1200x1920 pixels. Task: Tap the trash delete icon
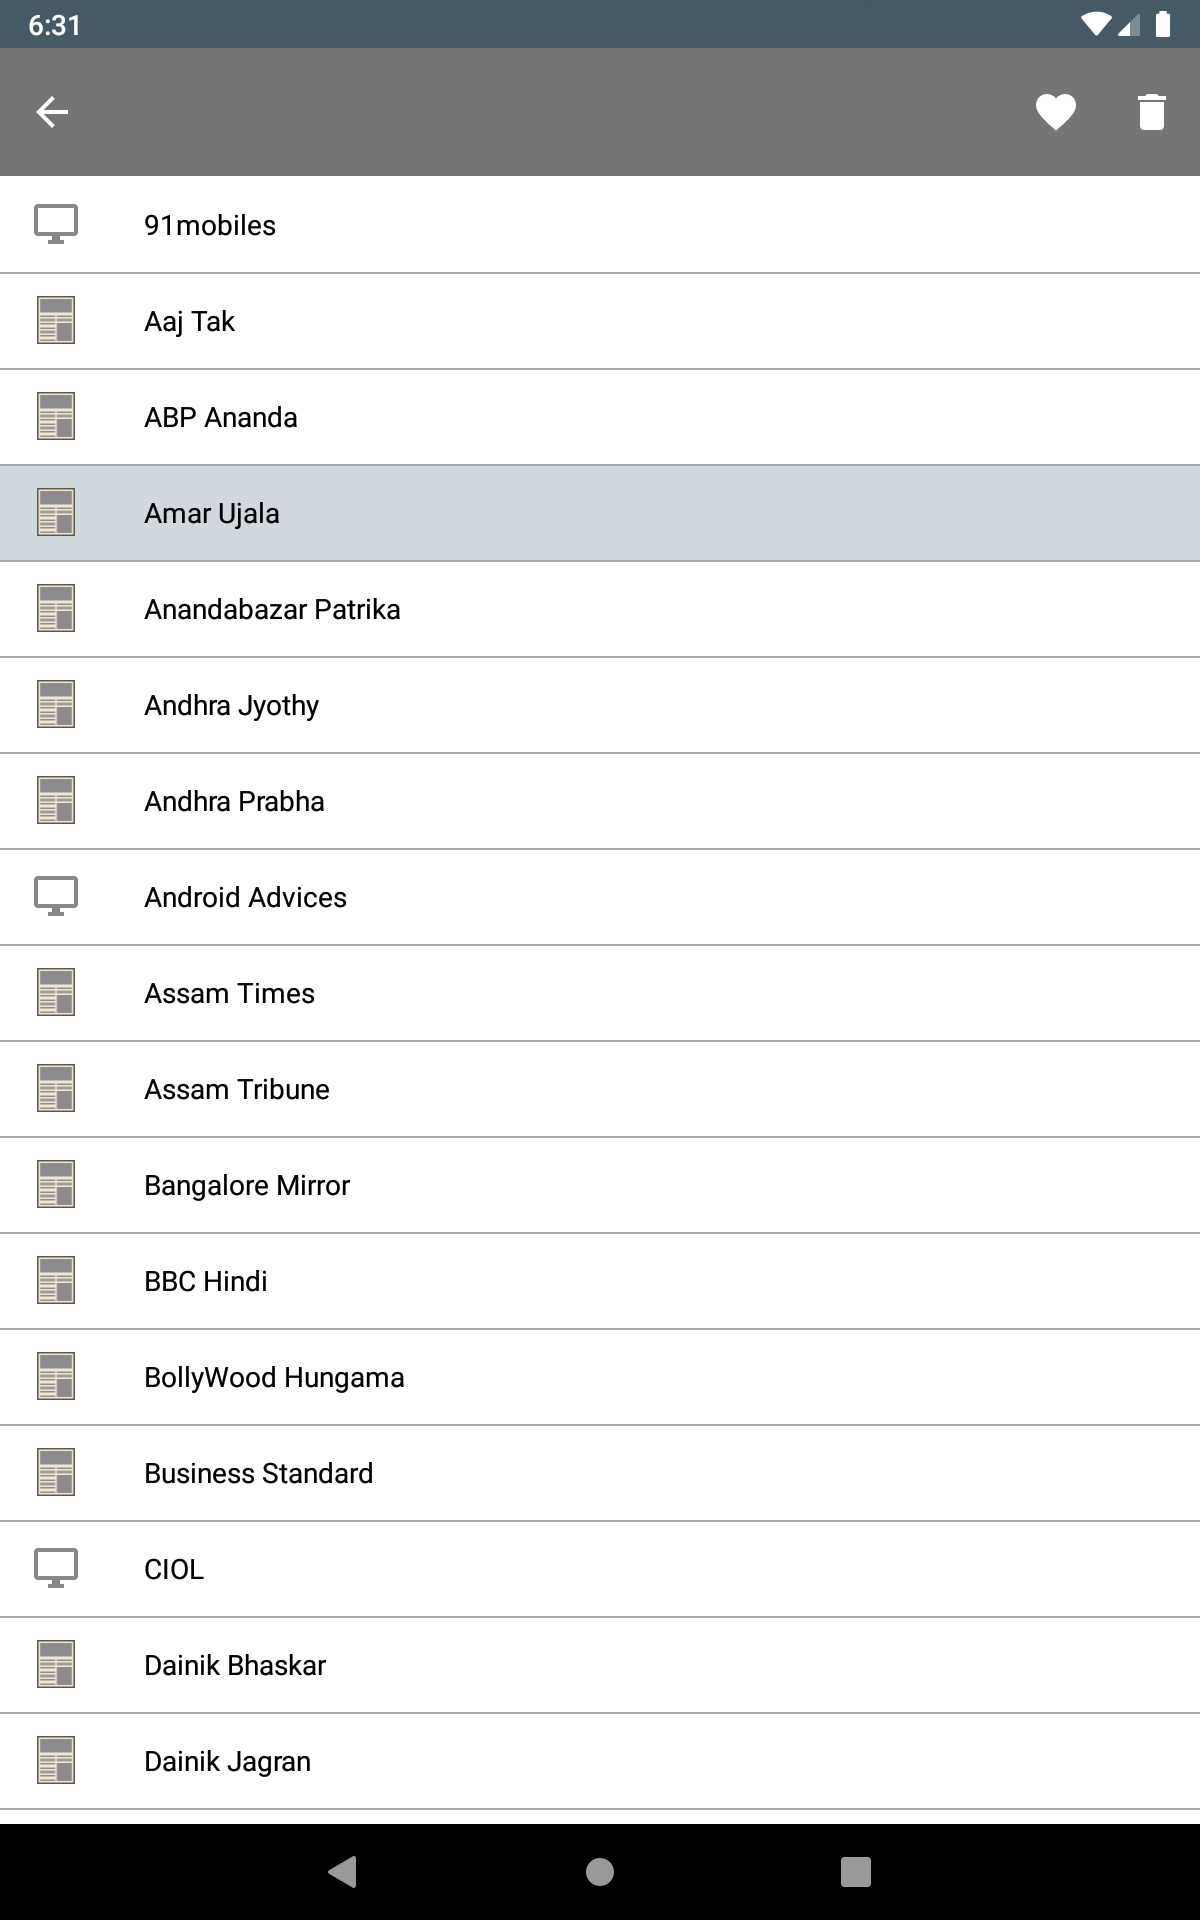click(x=1151, y=112)
